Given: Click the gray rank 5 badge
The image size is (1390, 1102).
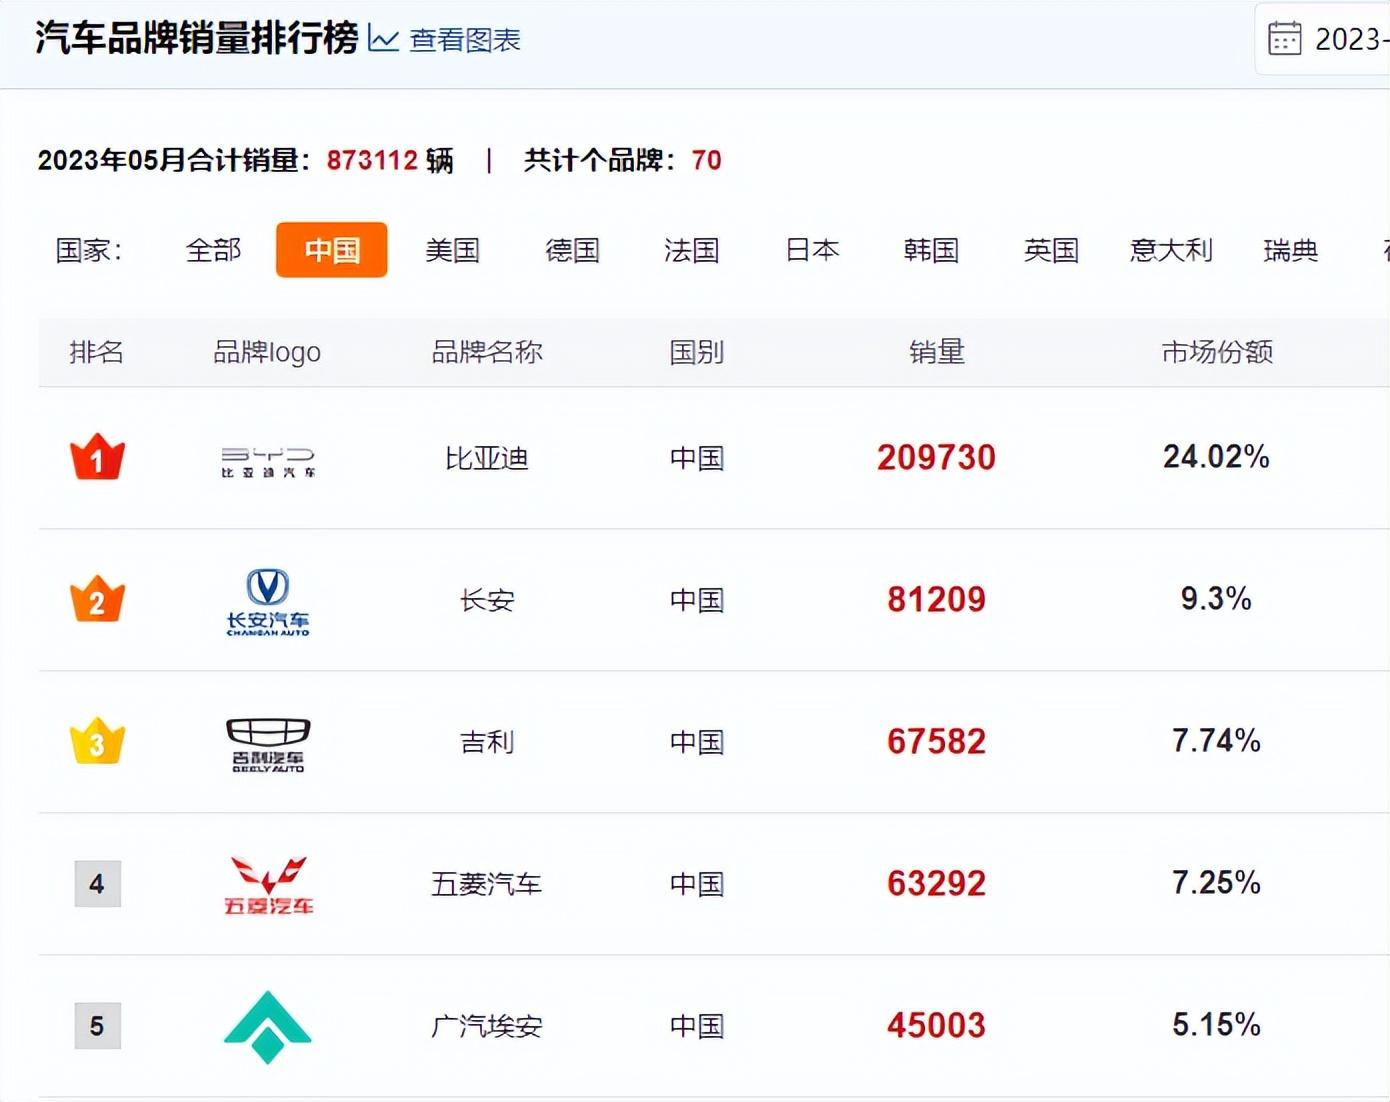Looking at the screenshot, I should [97, 1026].
